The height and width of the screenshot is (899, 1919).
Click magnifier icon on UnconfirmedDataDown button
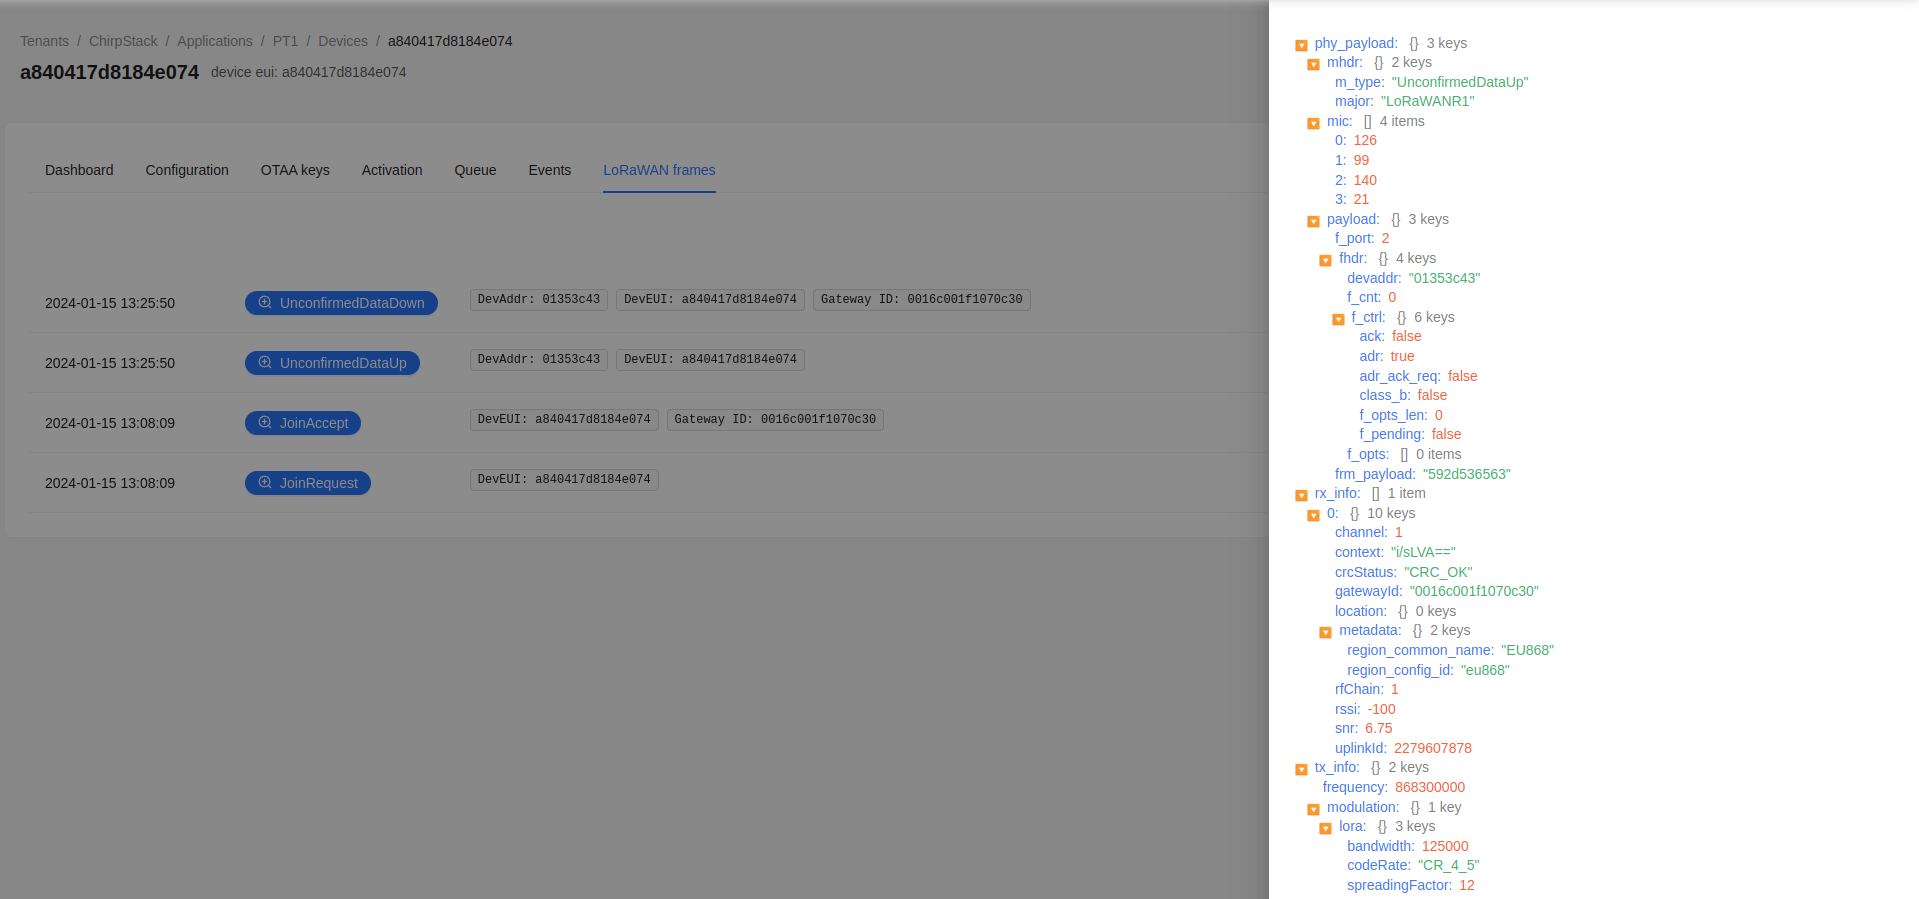coord(265,302)
